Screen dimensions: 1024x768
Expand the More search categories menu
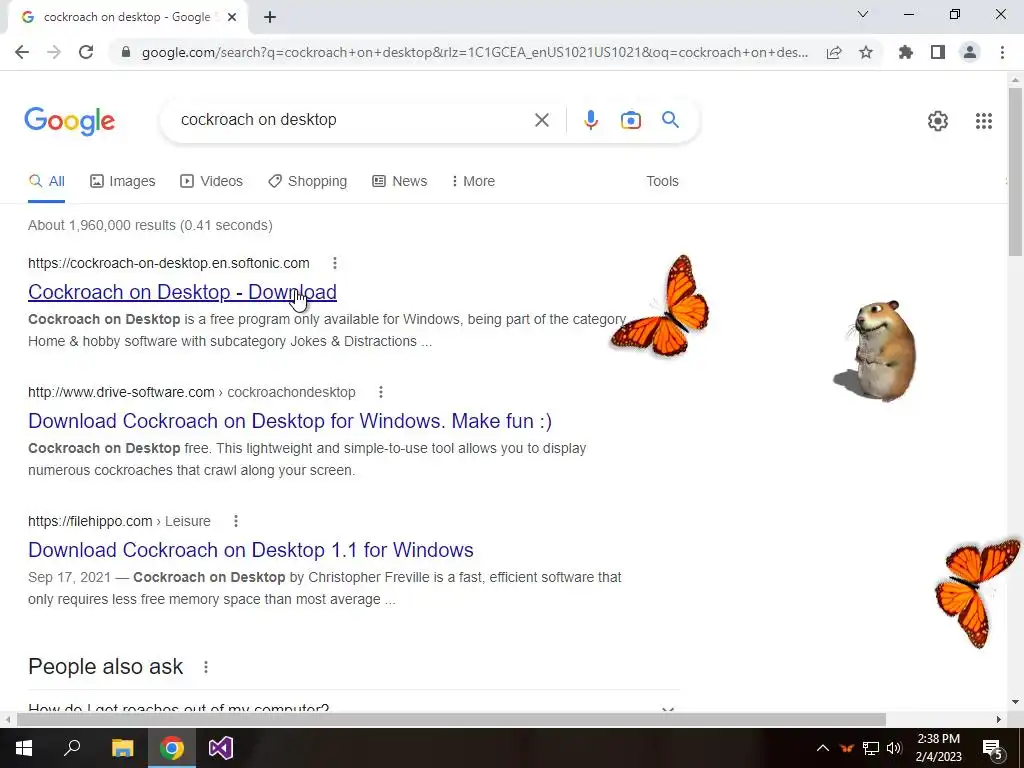click(473, 182)
